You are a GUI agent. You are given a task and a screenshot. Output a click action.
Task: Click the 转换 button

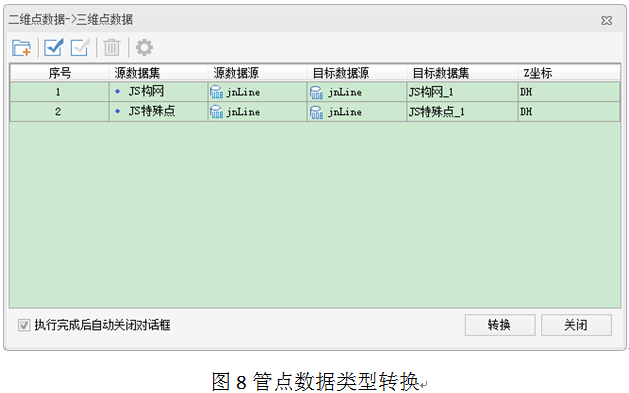pyautogui.click(x=500, y=325)
